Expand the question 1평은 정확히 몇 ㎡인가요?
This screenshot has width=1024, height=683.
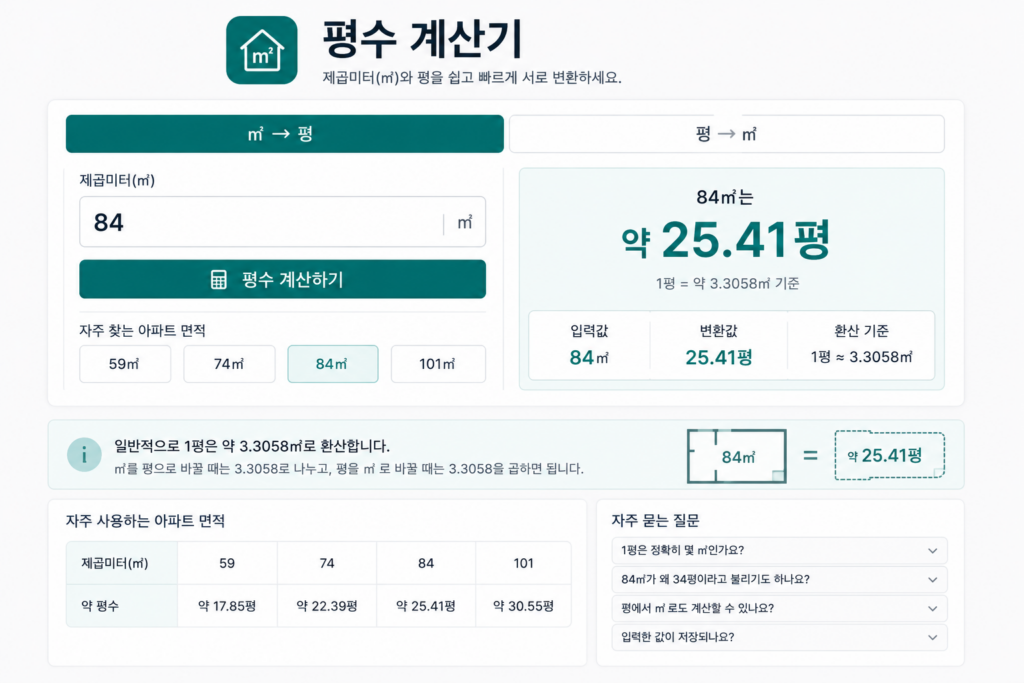pyautogui.click(x=779, y=550)
